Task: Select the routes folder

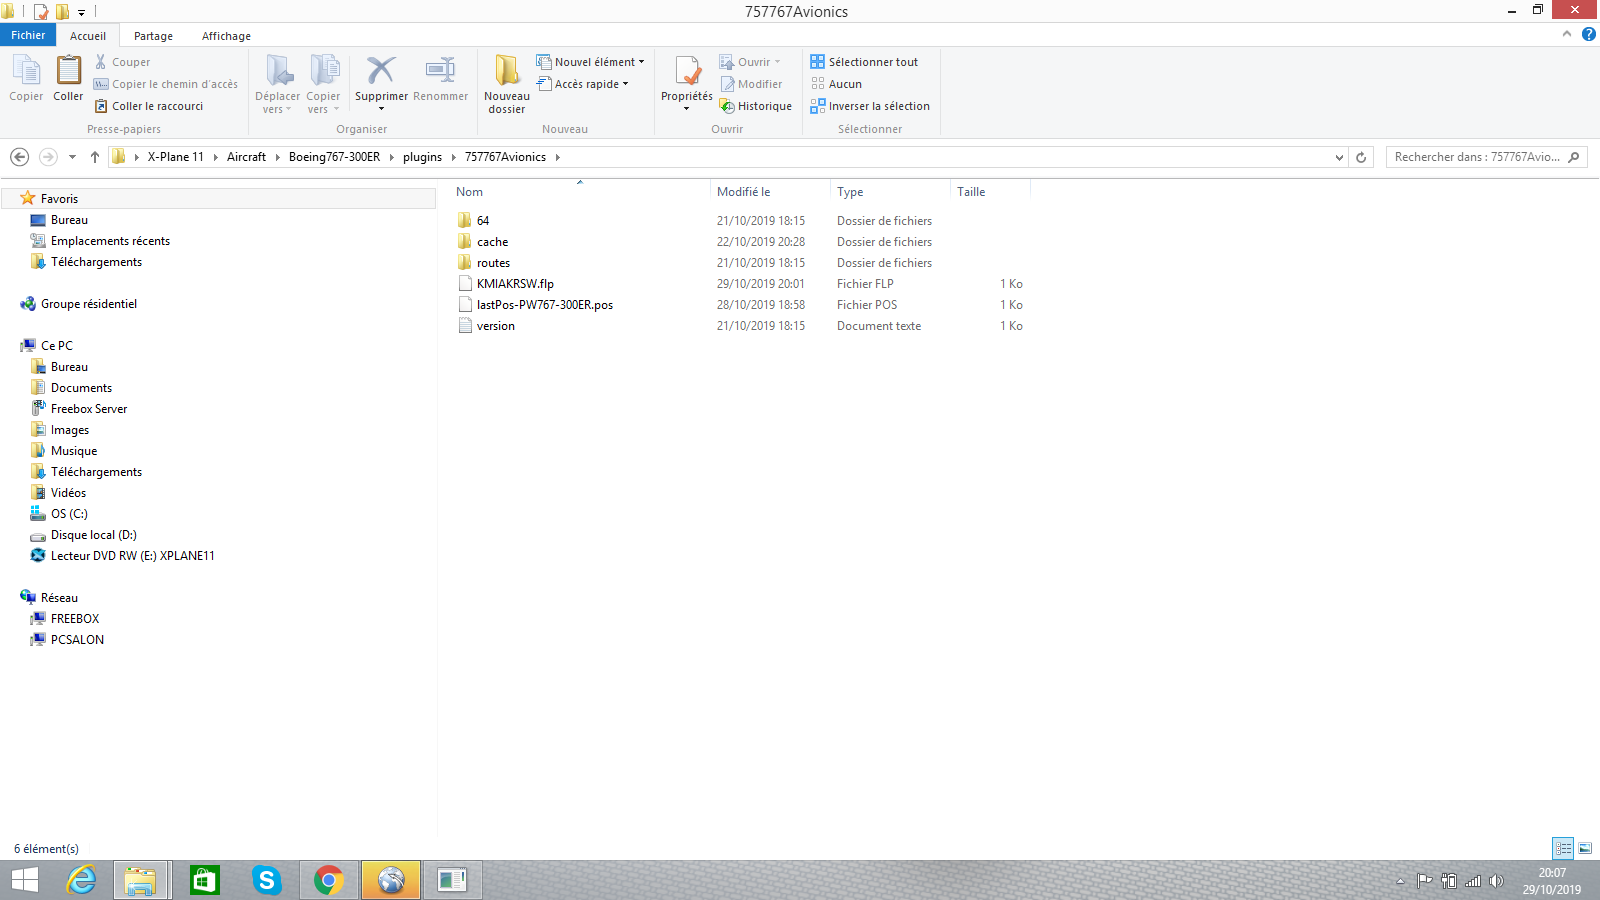Action: tap(493, 263)
